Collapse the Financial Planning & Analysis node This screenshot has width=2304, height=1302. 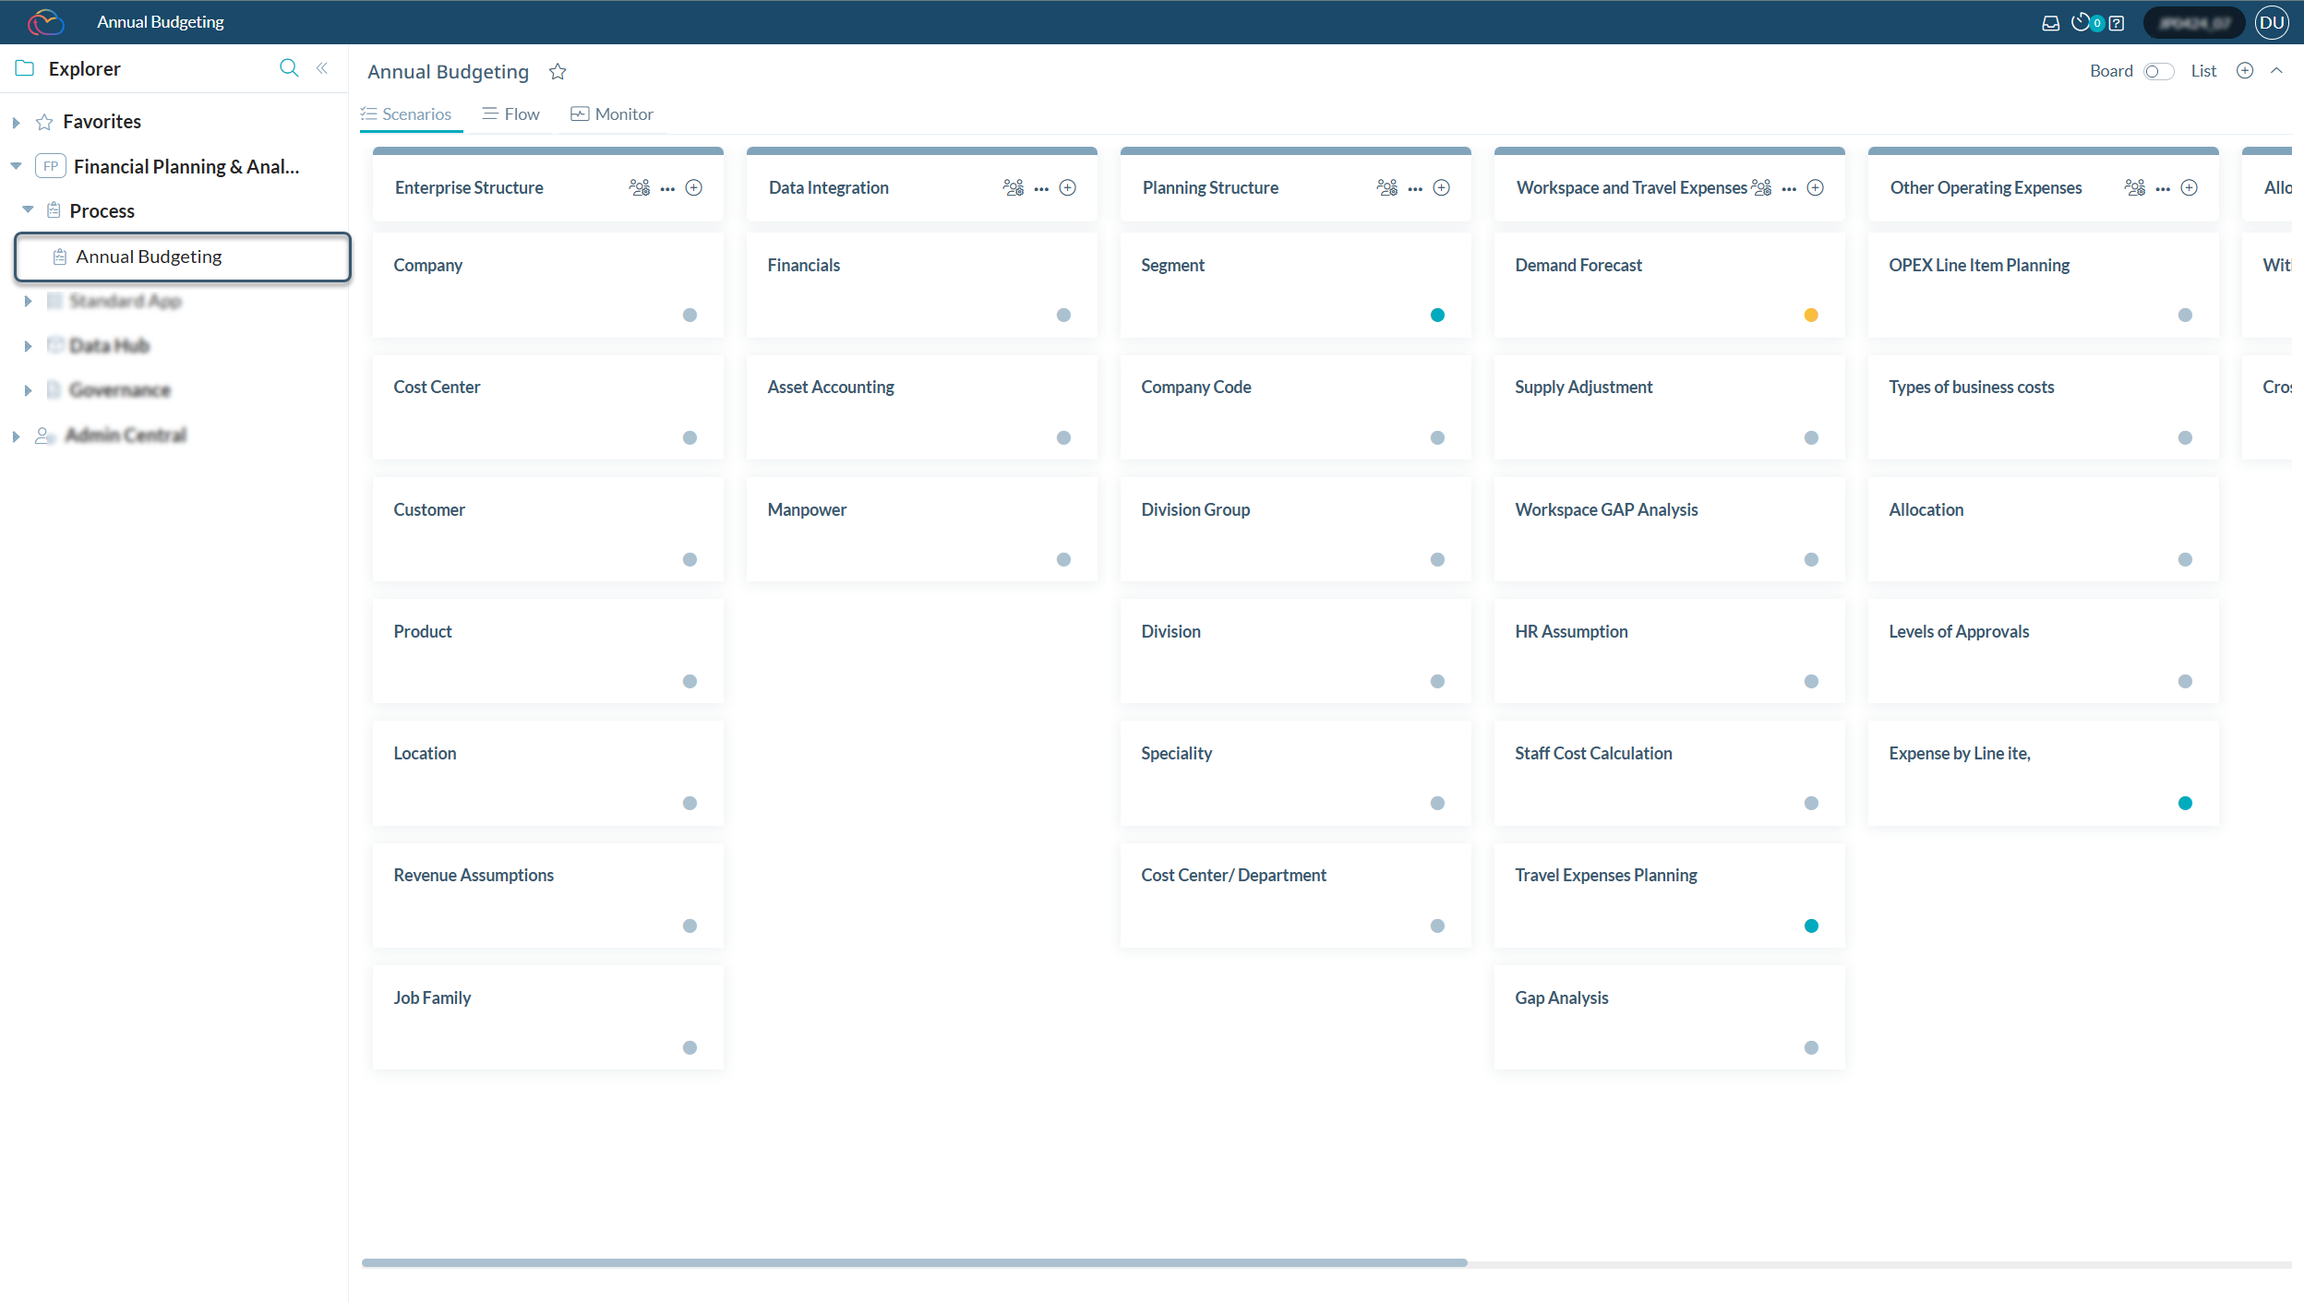click(16, 165)
